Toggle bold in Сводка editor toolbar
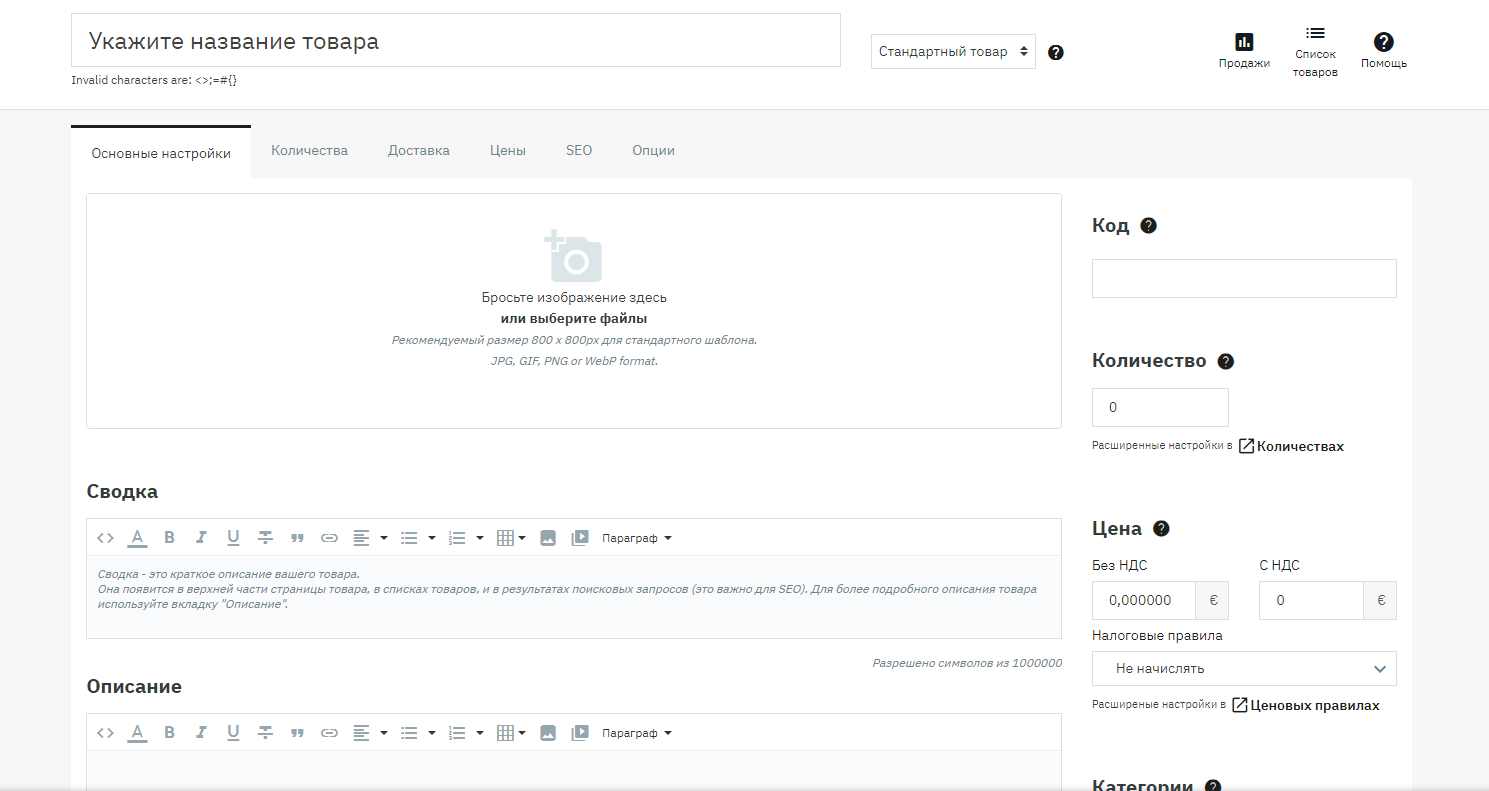This screenshot has height=791, width=1489. coord(170,538)
